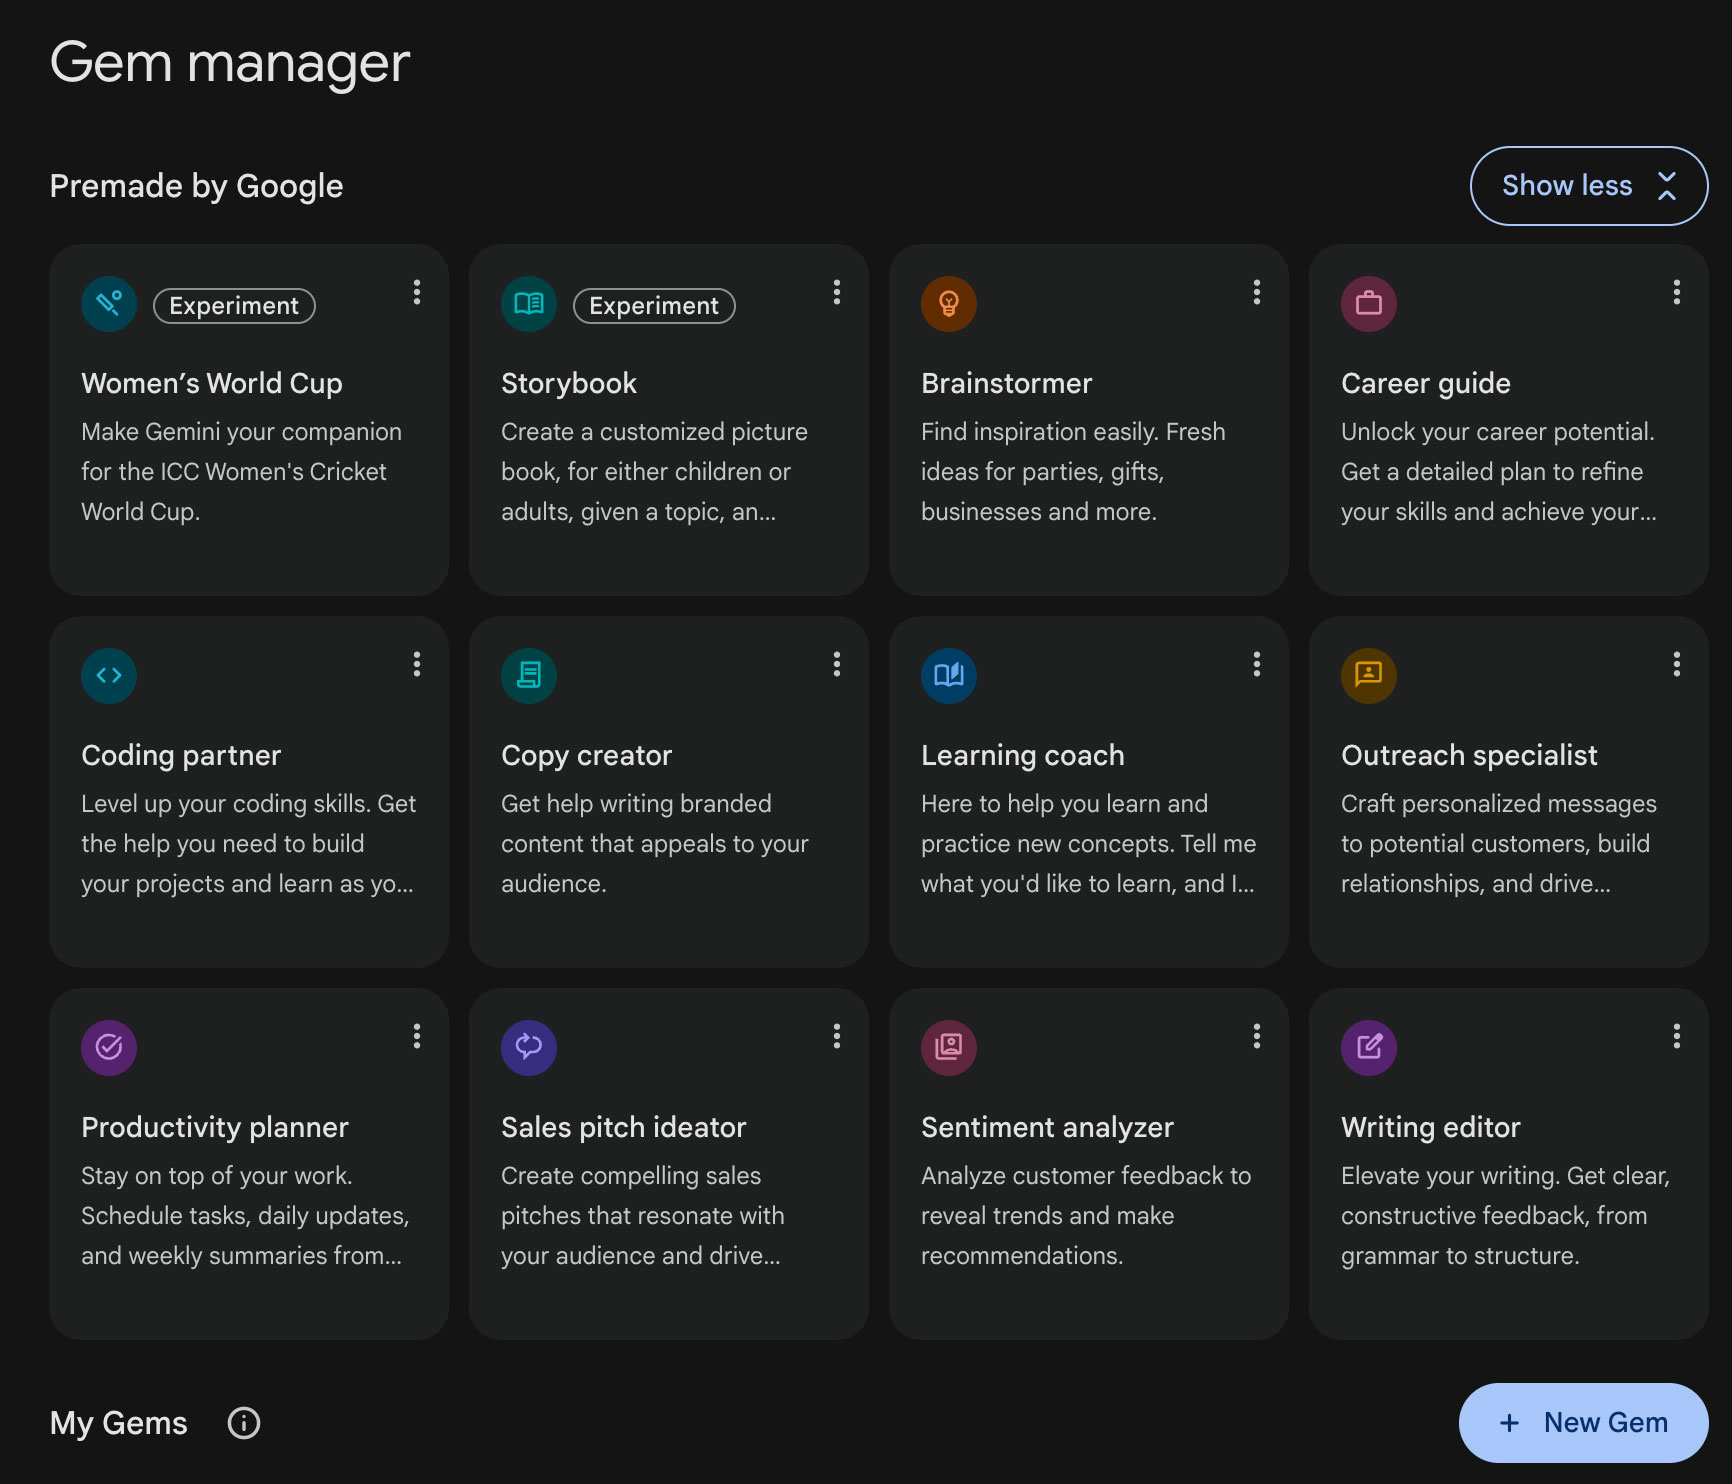Click the info icon beside My Gems
The image size is (1732, 1484).
(244, 1423)
